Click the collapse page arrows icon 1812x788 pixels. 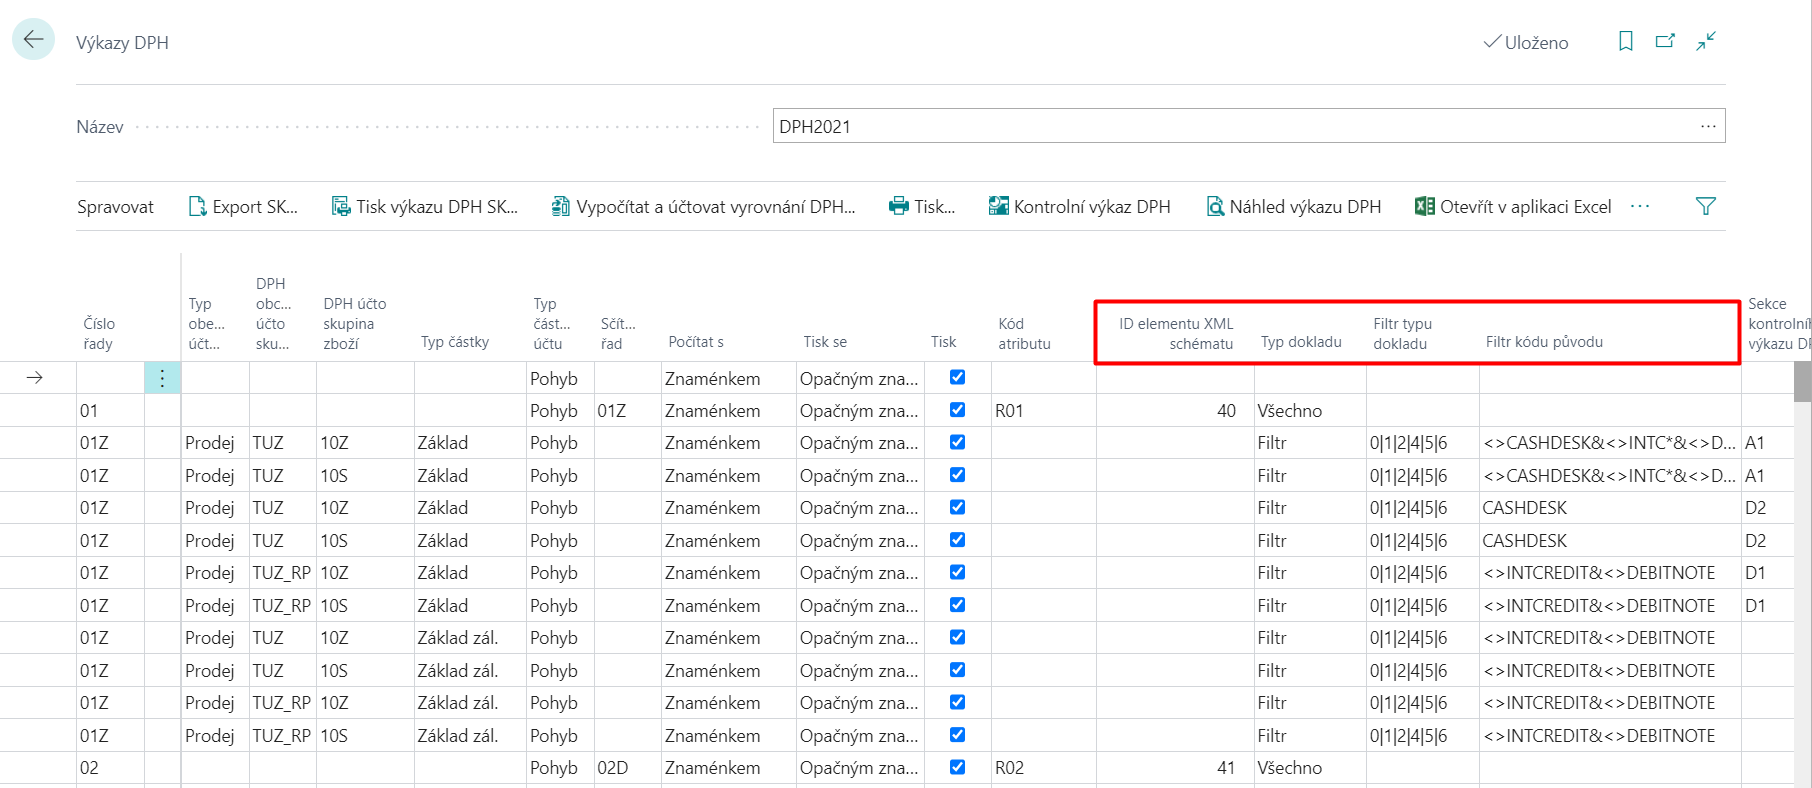[1706, 41]
